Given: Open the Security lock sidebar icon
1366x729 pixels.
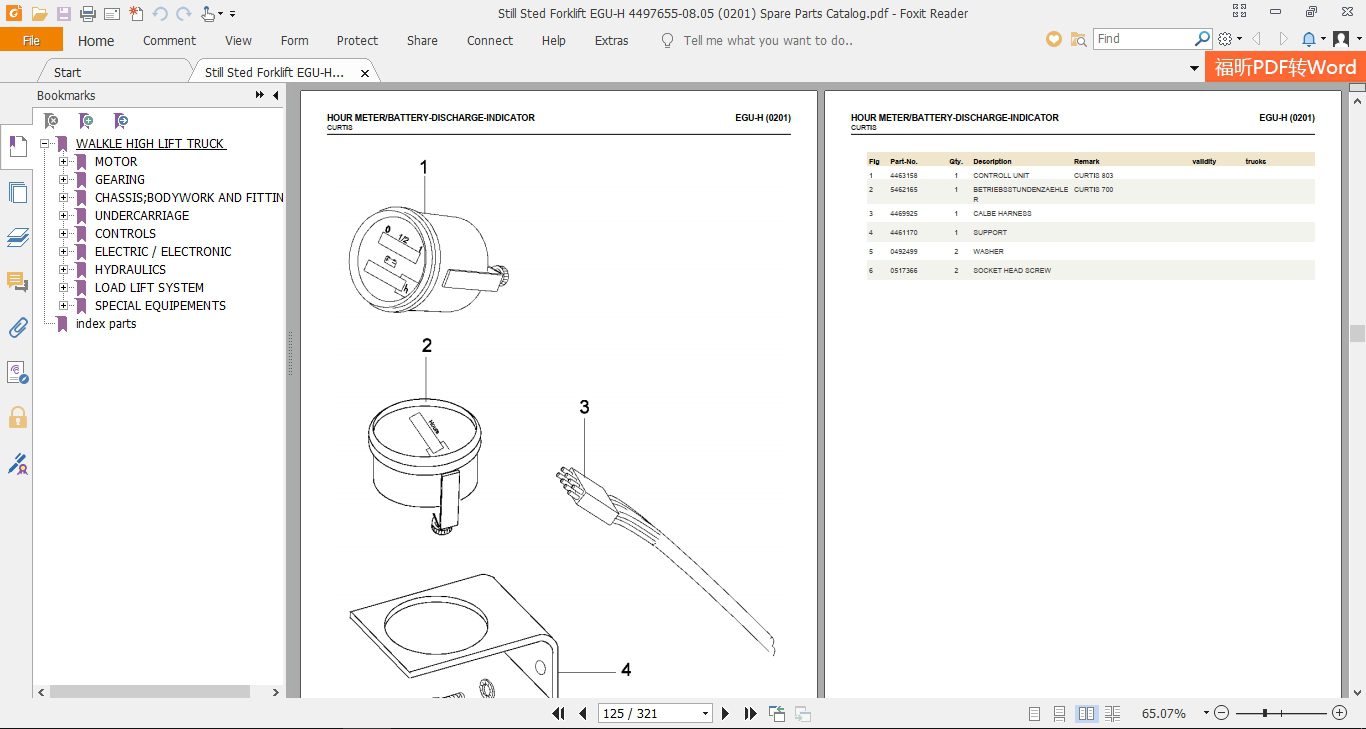Looking at the screenshot, I should [17, 417].
